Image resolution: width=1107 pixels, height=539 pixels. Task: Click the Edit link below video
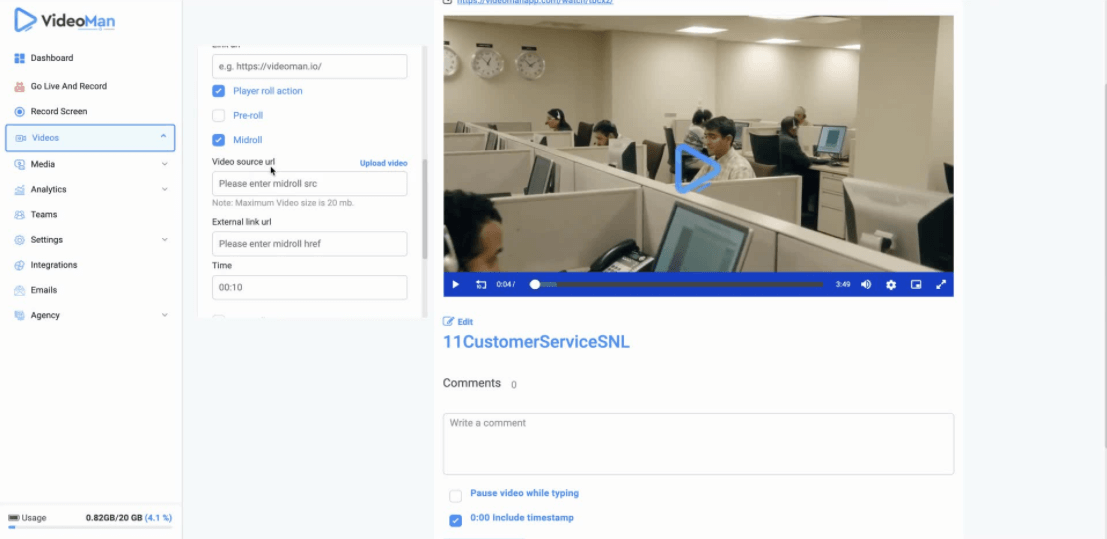(x=458, y=322)
